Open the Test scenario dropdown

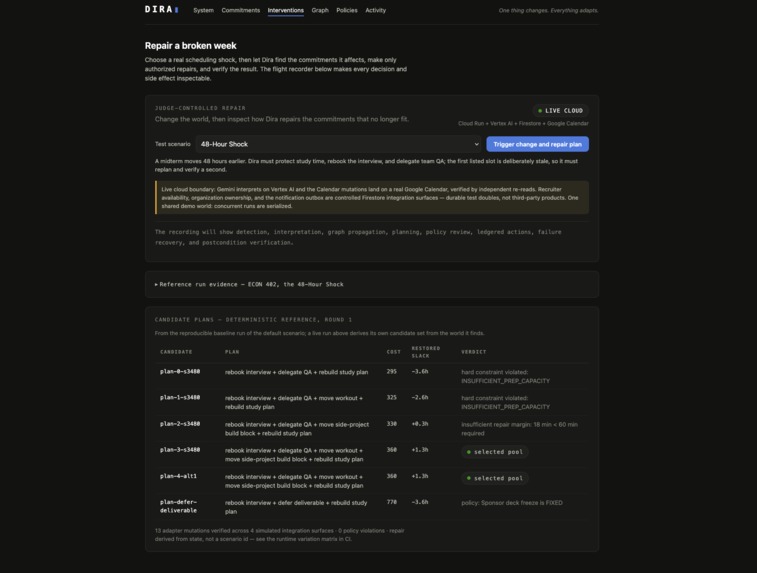pyautogui.click(x=339, y=144)
